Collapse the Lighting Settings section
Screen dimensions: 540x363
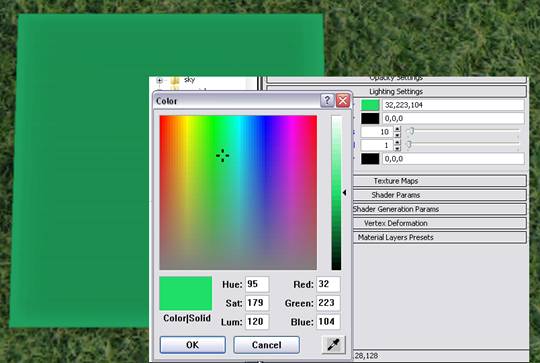tap(396, 92)
